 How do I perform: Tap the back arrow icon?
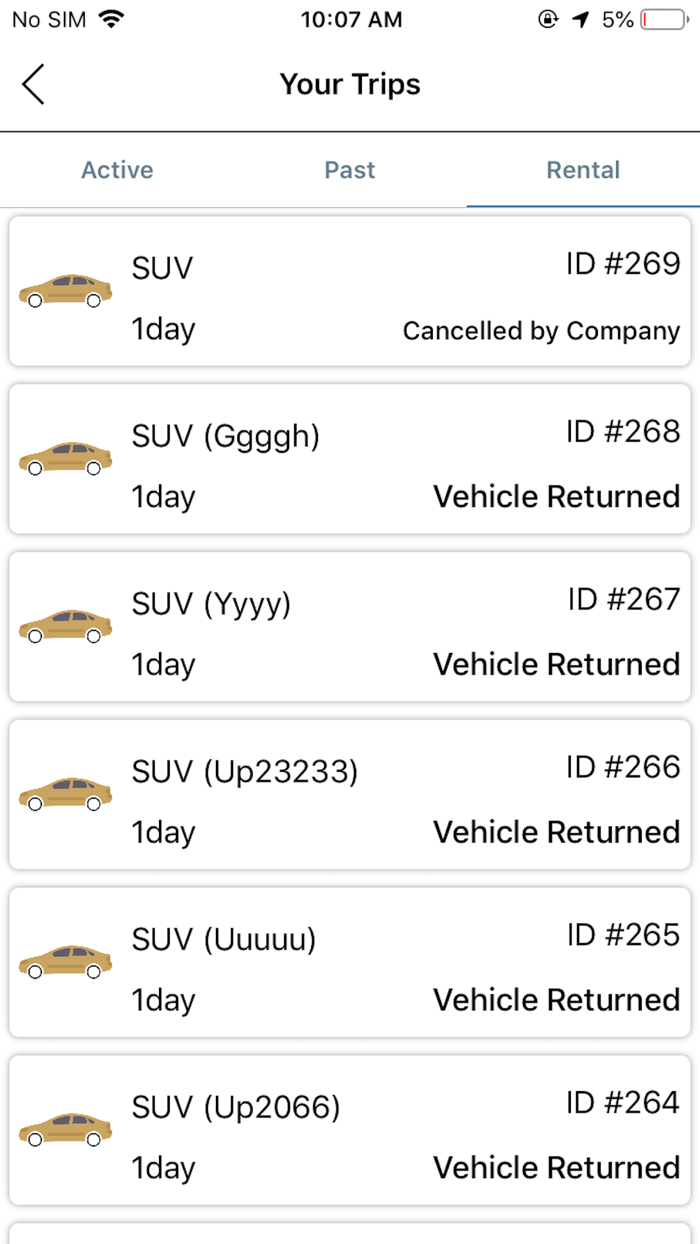pos(33,85)
